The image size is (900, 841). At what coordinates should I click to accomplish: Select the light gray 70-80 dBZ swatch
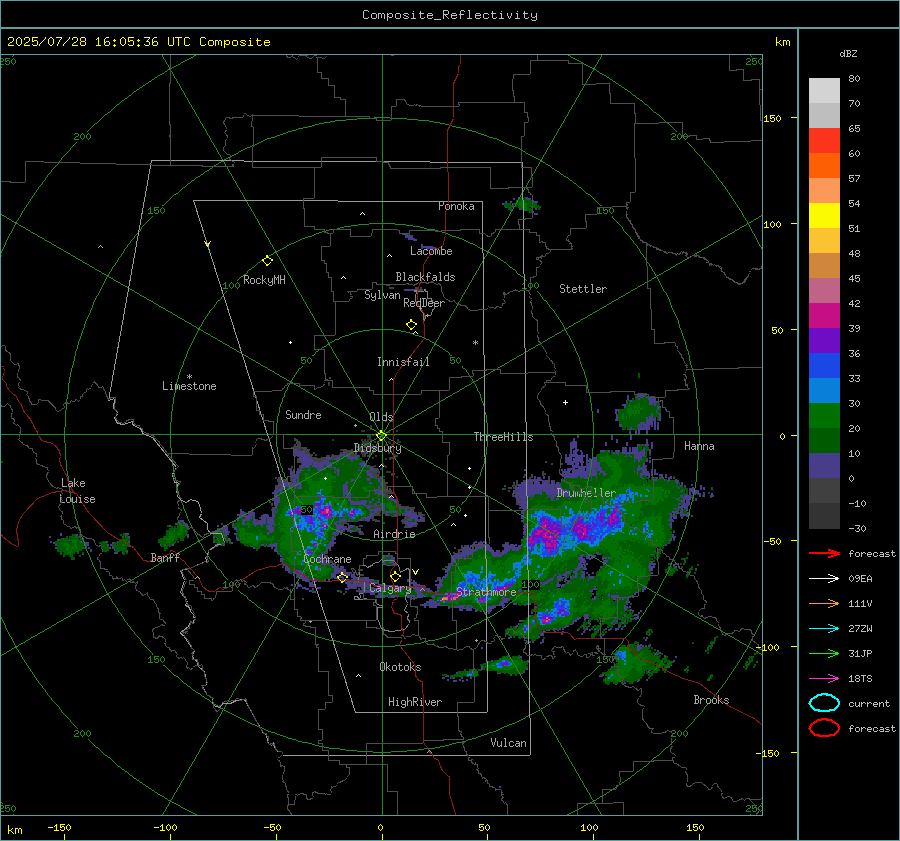coord(824,90)
